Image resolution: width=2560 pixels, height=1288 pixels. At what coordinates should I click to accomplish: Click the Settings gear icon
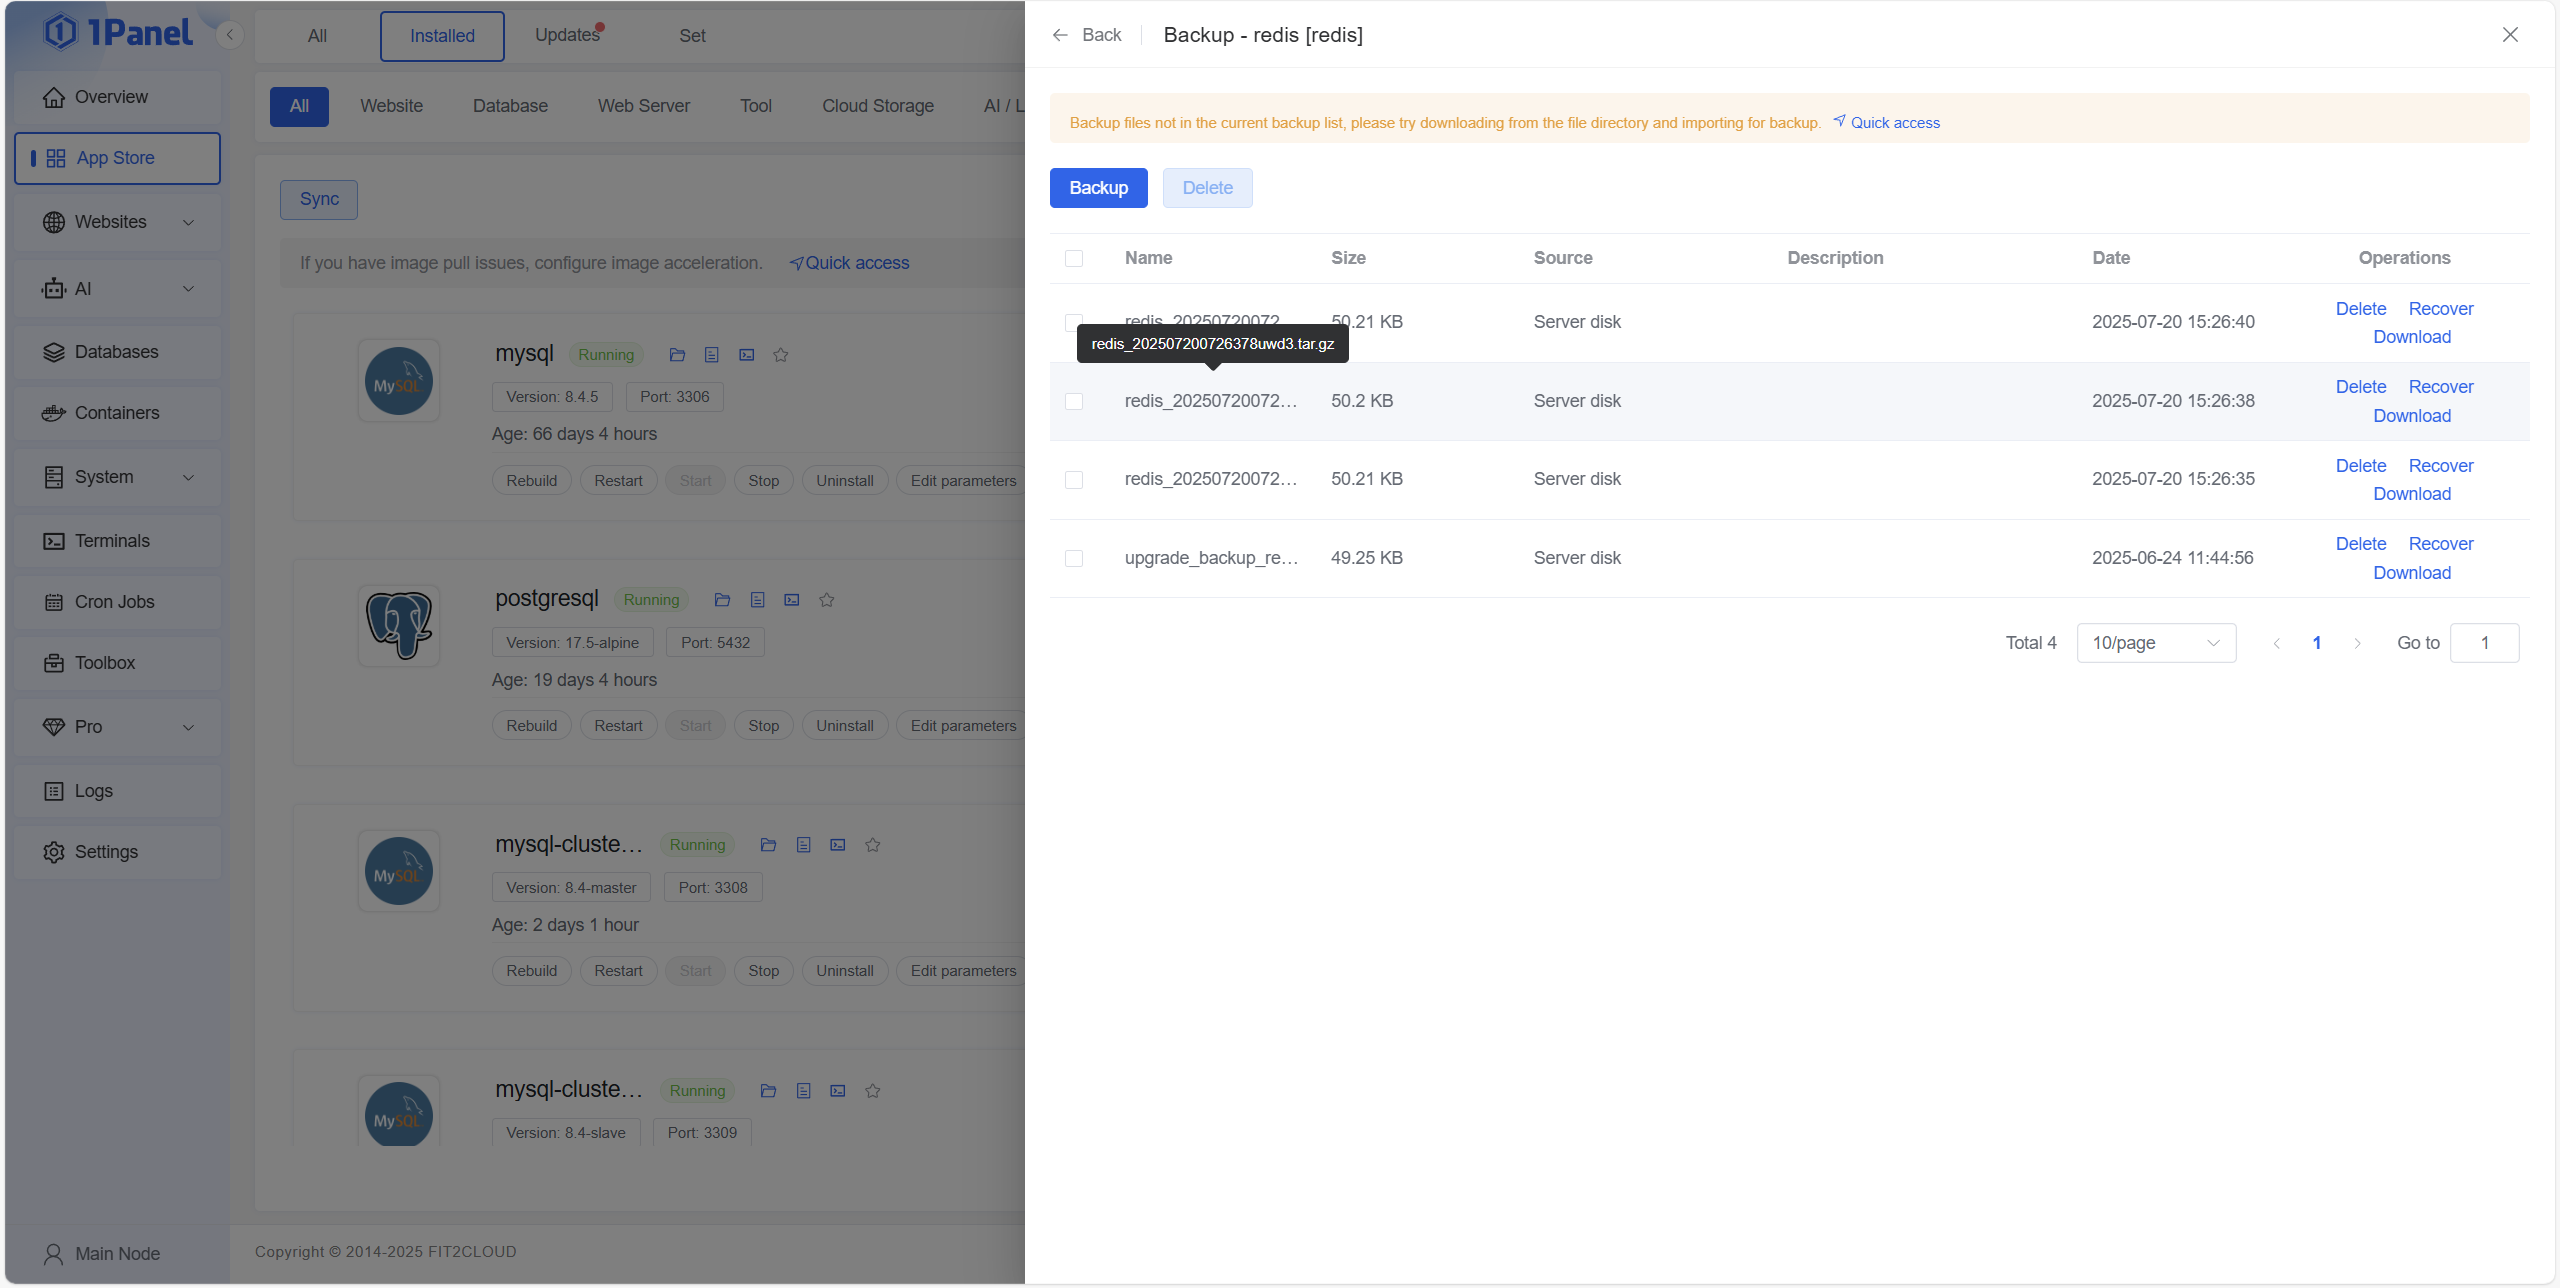54,852
